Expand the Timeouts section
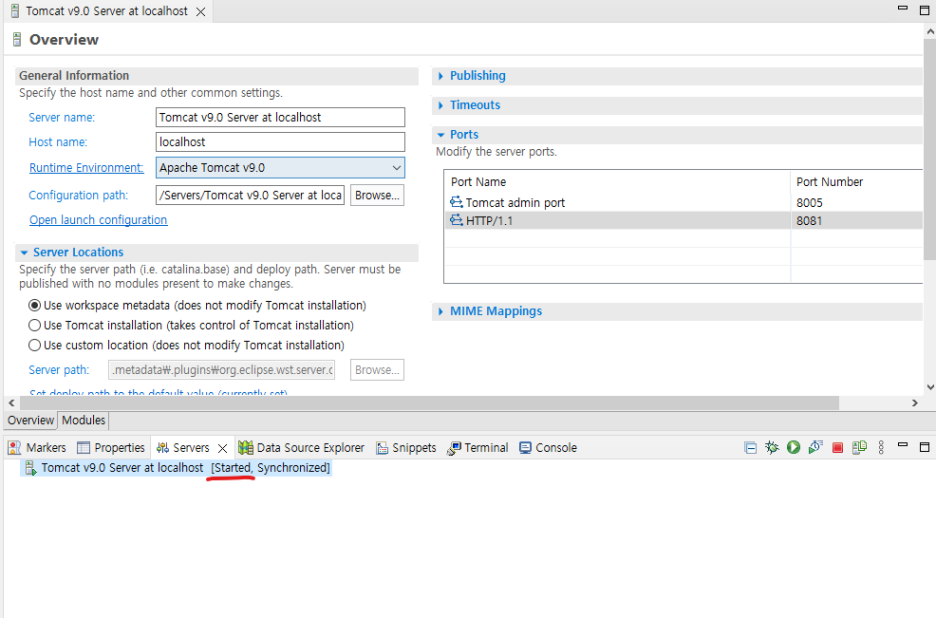The width and height of the screenshot is (936, 618). tap(441, 105)
